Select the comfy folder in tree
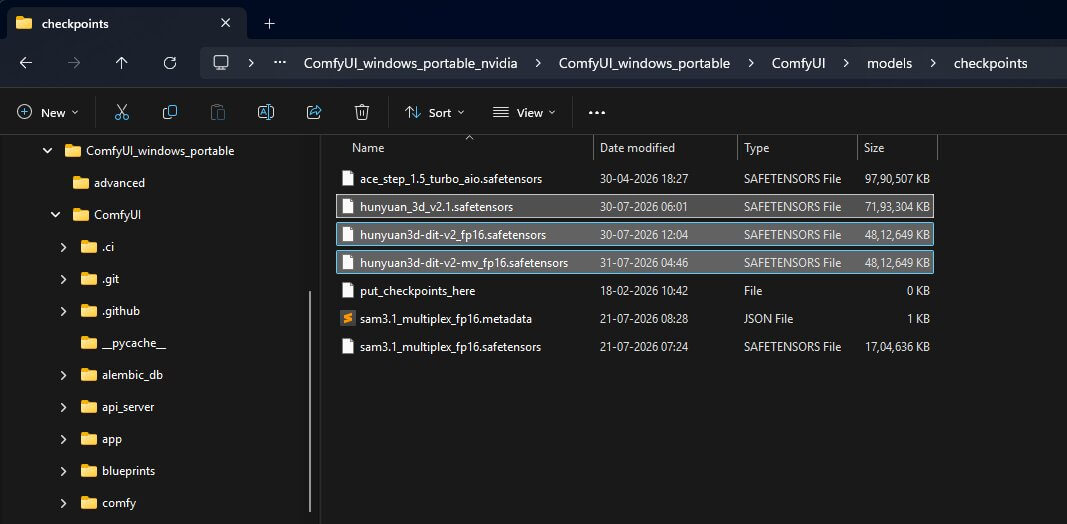This screenshot has height=524, width=1067. click(119, 504)
